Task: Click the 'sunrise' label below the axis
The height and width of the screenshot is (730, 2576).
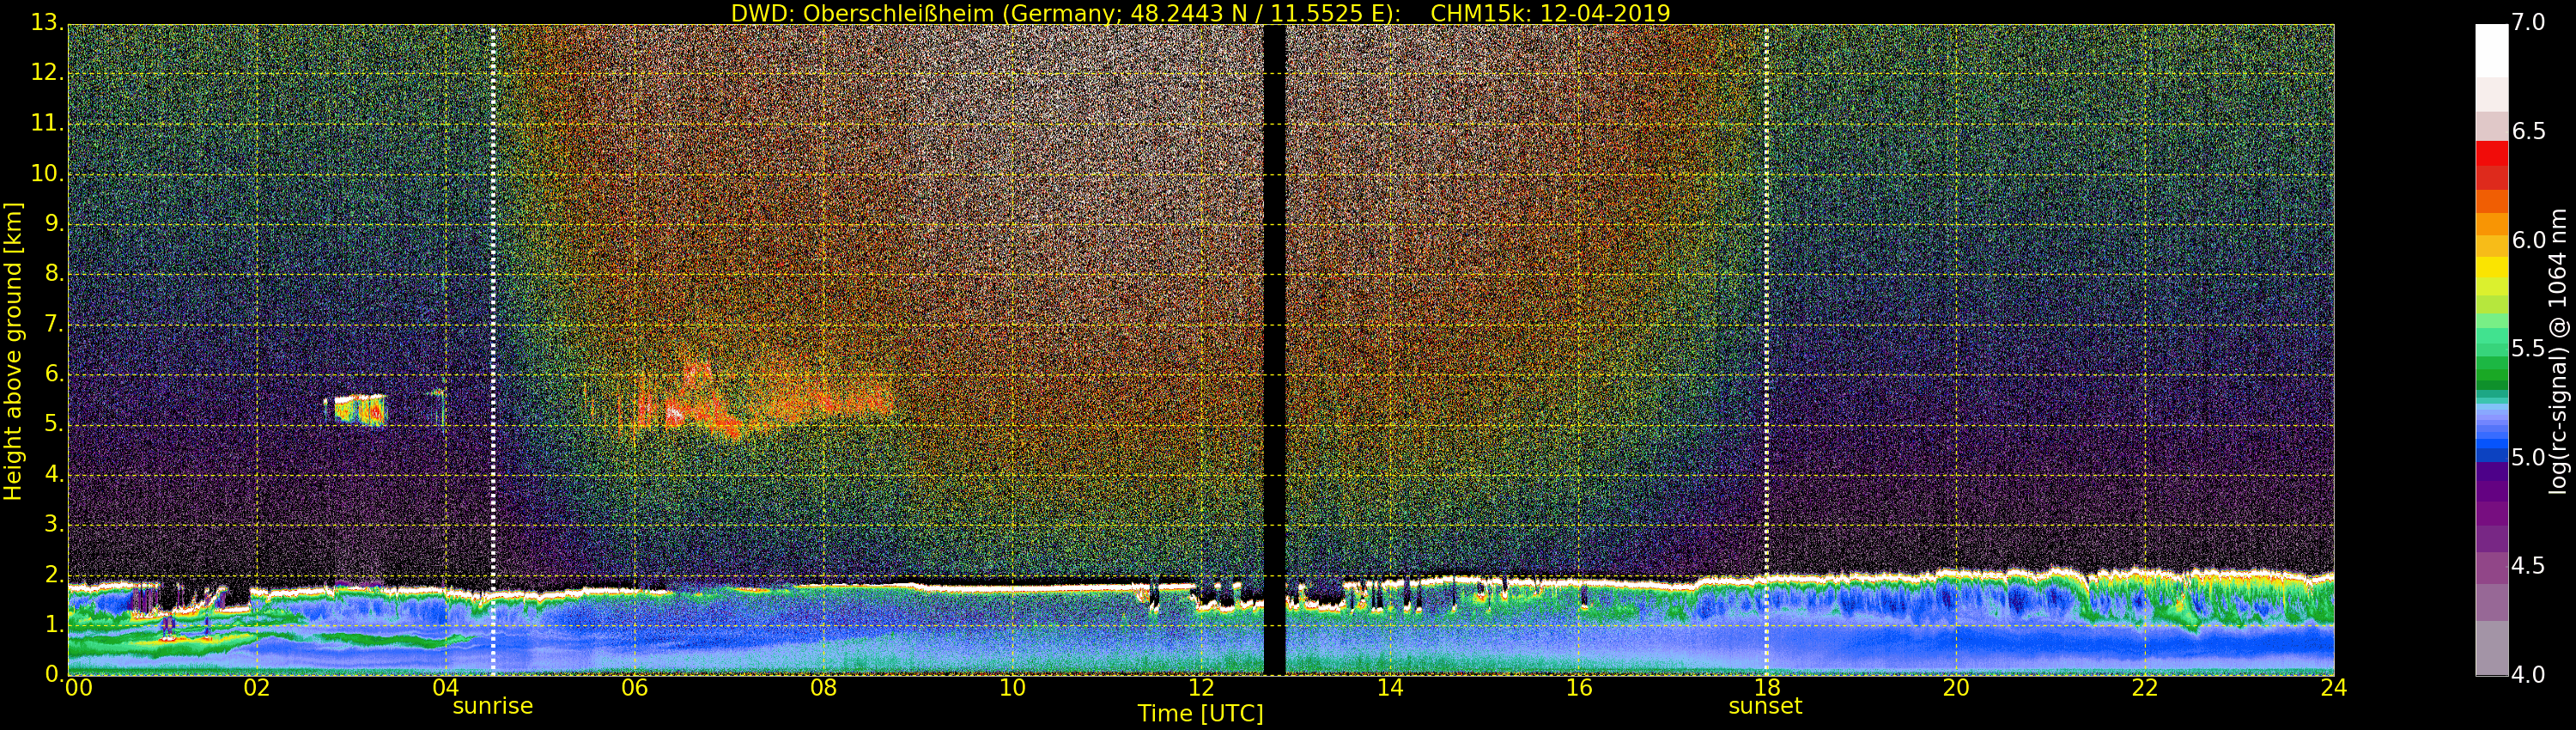Action: [493, 706]
